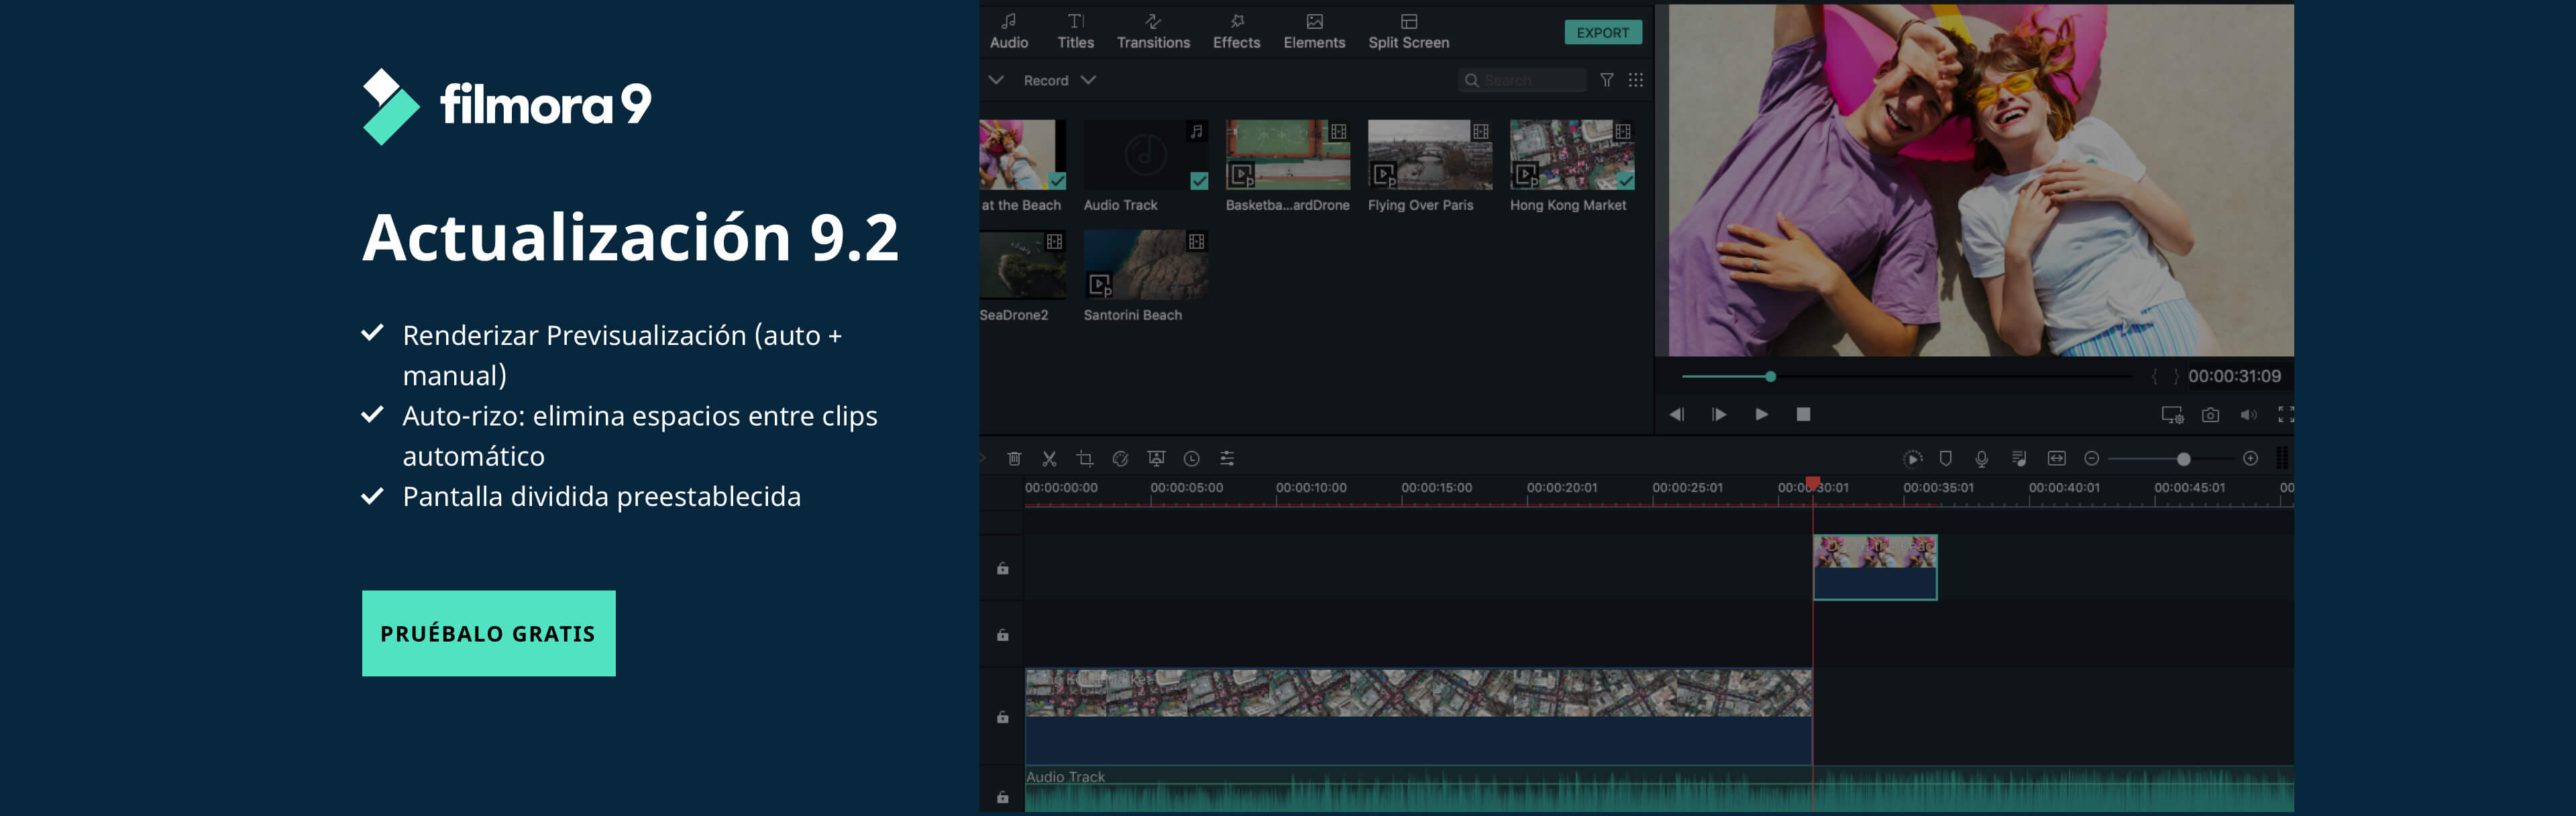This screenshot has height=816, width=2576.
Task: Select the Flying Over Paris thumbnail
Action: click(x=1430, y=155)
